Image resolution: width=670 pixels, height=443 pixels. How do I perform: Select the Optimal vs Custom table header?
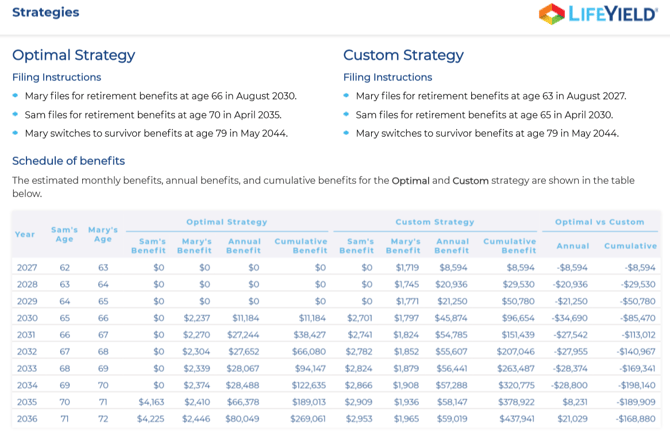pos(600,222)
